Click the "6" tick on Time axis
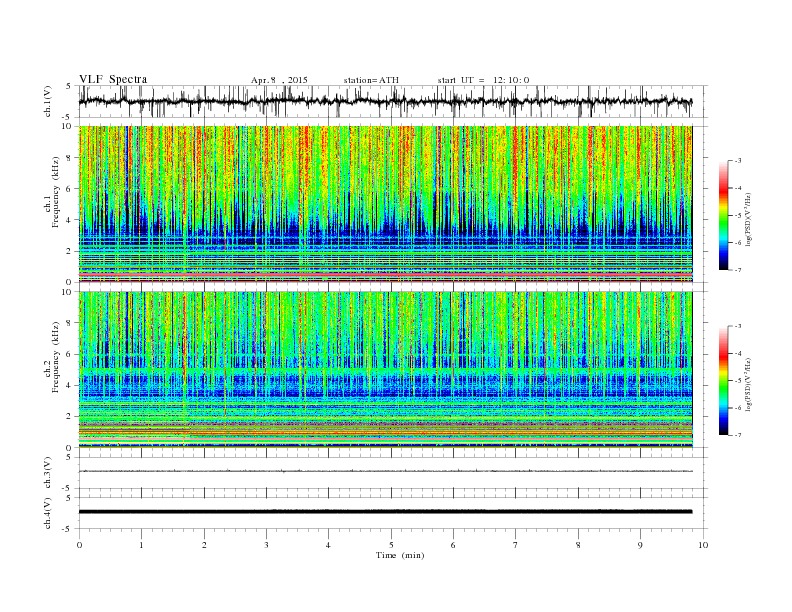The height and width of the screenshot is (612, 792). (453, 545)
